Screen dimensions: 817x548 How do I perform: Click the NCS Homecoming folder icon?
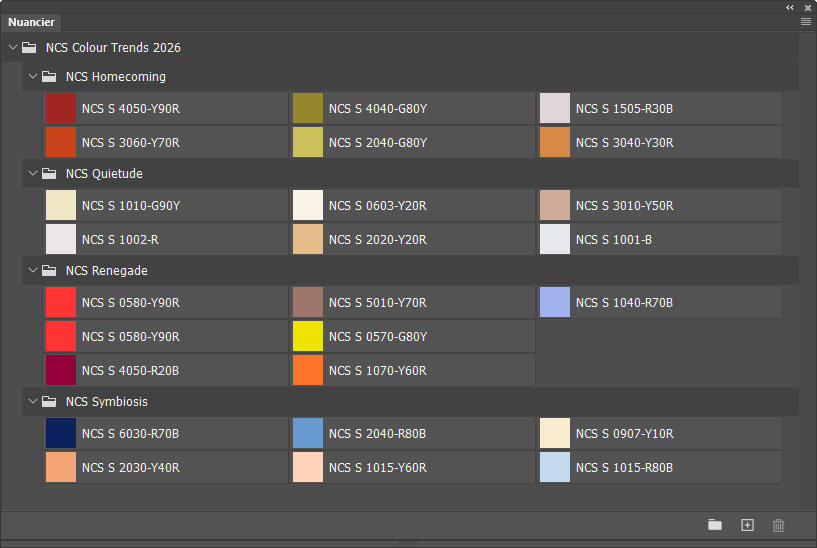click(x=49, y=77)
